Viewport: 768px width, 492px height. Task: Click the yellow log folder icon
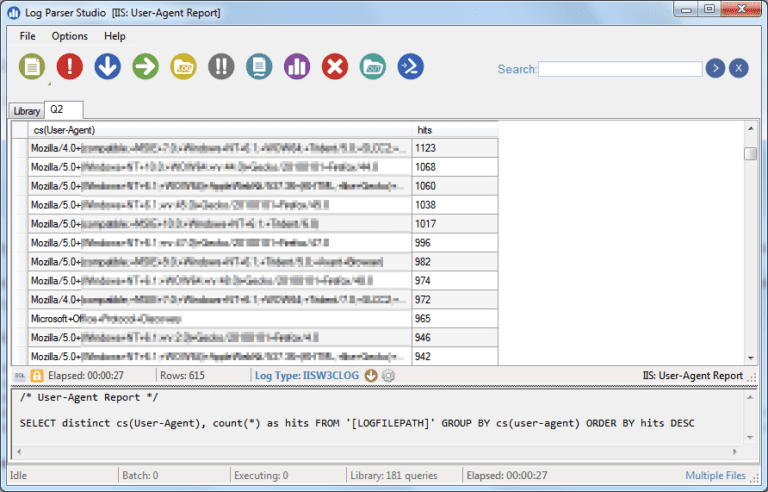coord(184,67)
